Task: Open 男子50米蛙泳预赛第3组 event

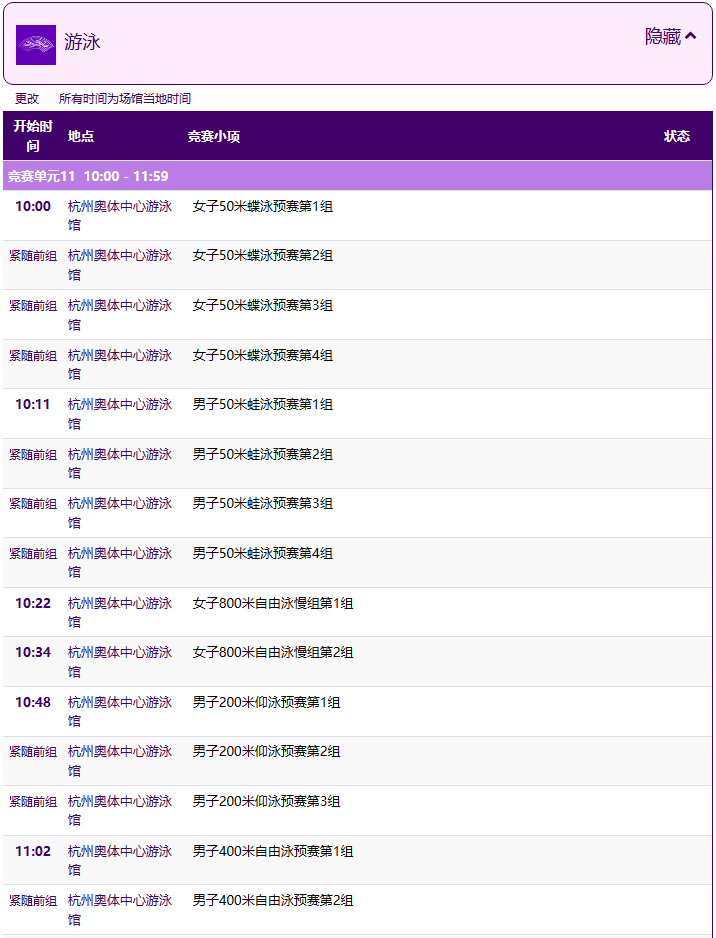Action: [263, 504]
